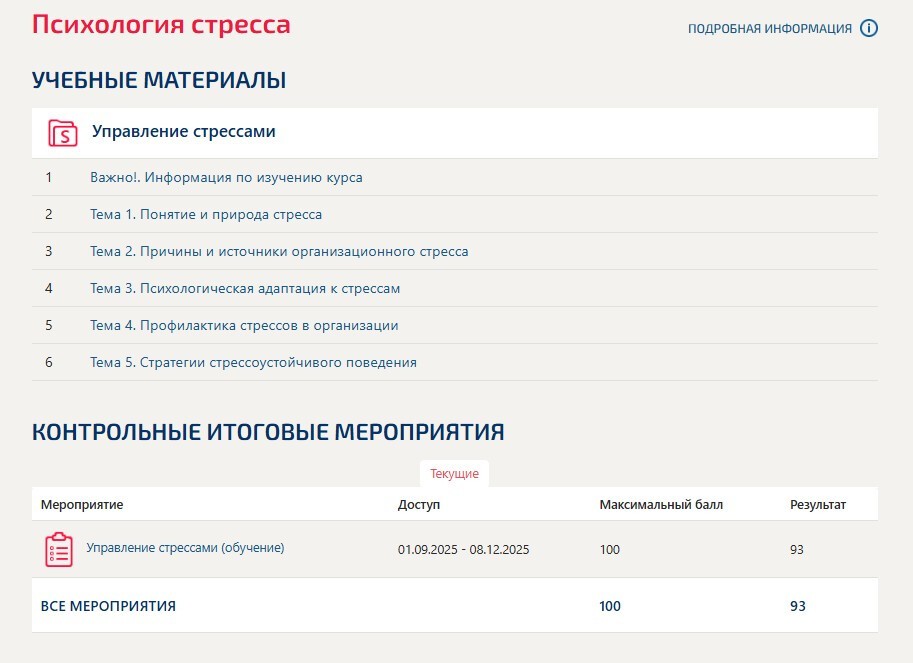This screenshot has height=663, width=913.
Task: Open the Управление стрессами (обучение) event link
Action: point(185,548)
